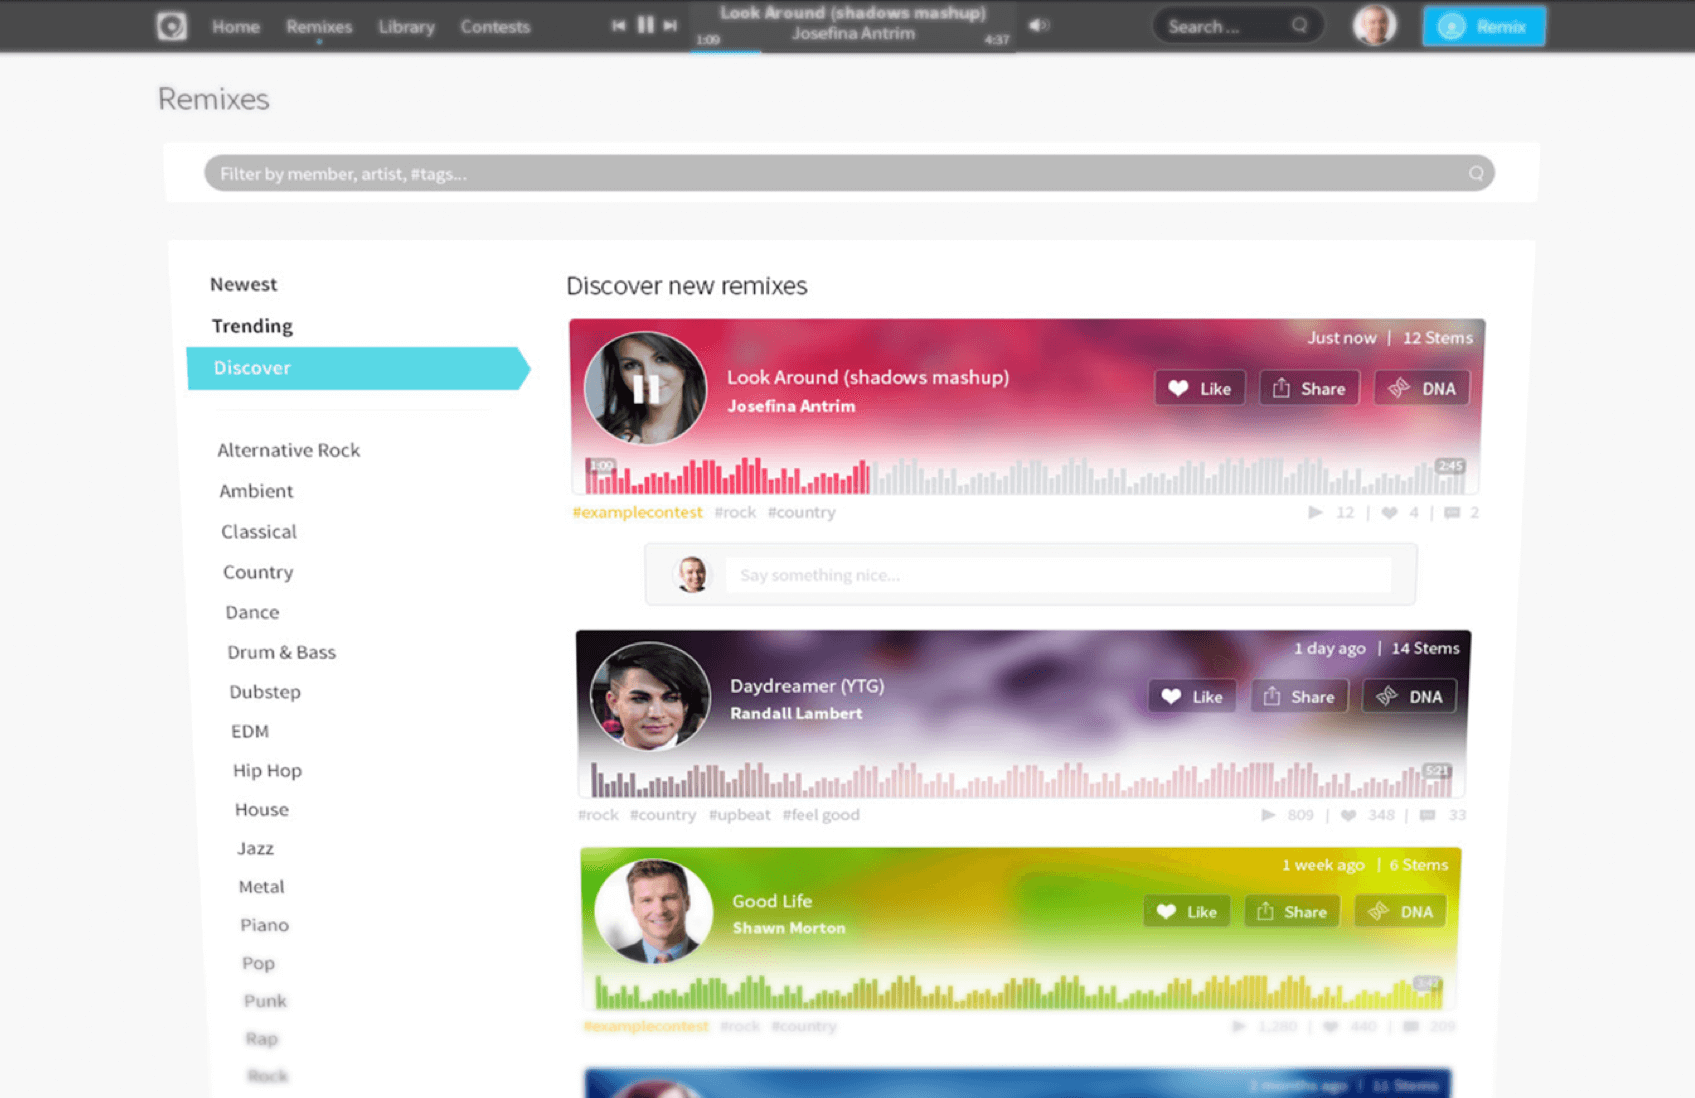This screenshot has width=1695, height=1098.
Task: Filter by Drum & Bass genre
Action: pyautogui.click(x=281, y=652)
